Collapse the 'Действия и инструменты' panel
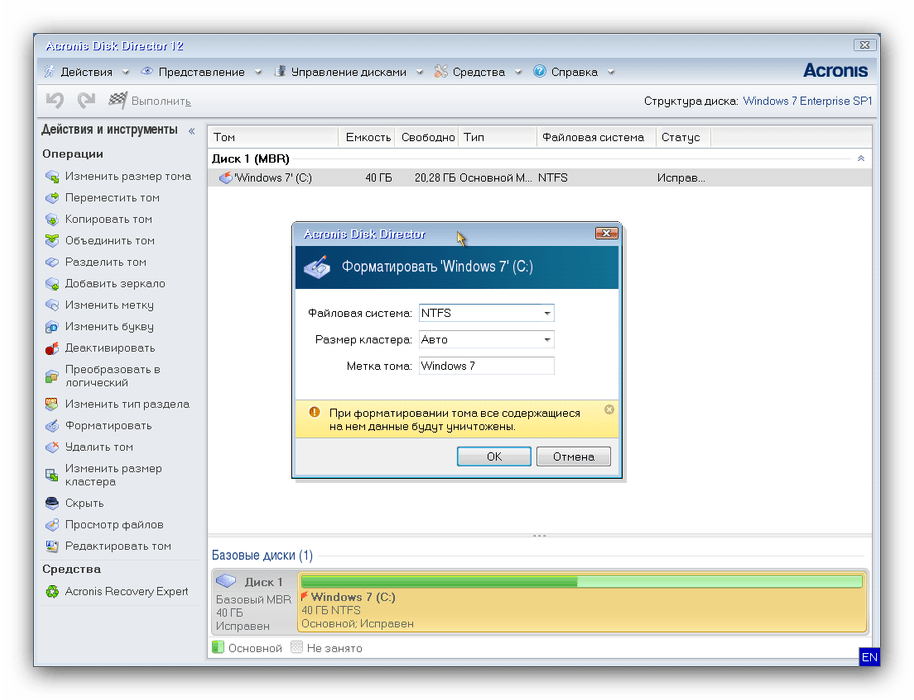 pyautogui.click(x=191, y=130)
